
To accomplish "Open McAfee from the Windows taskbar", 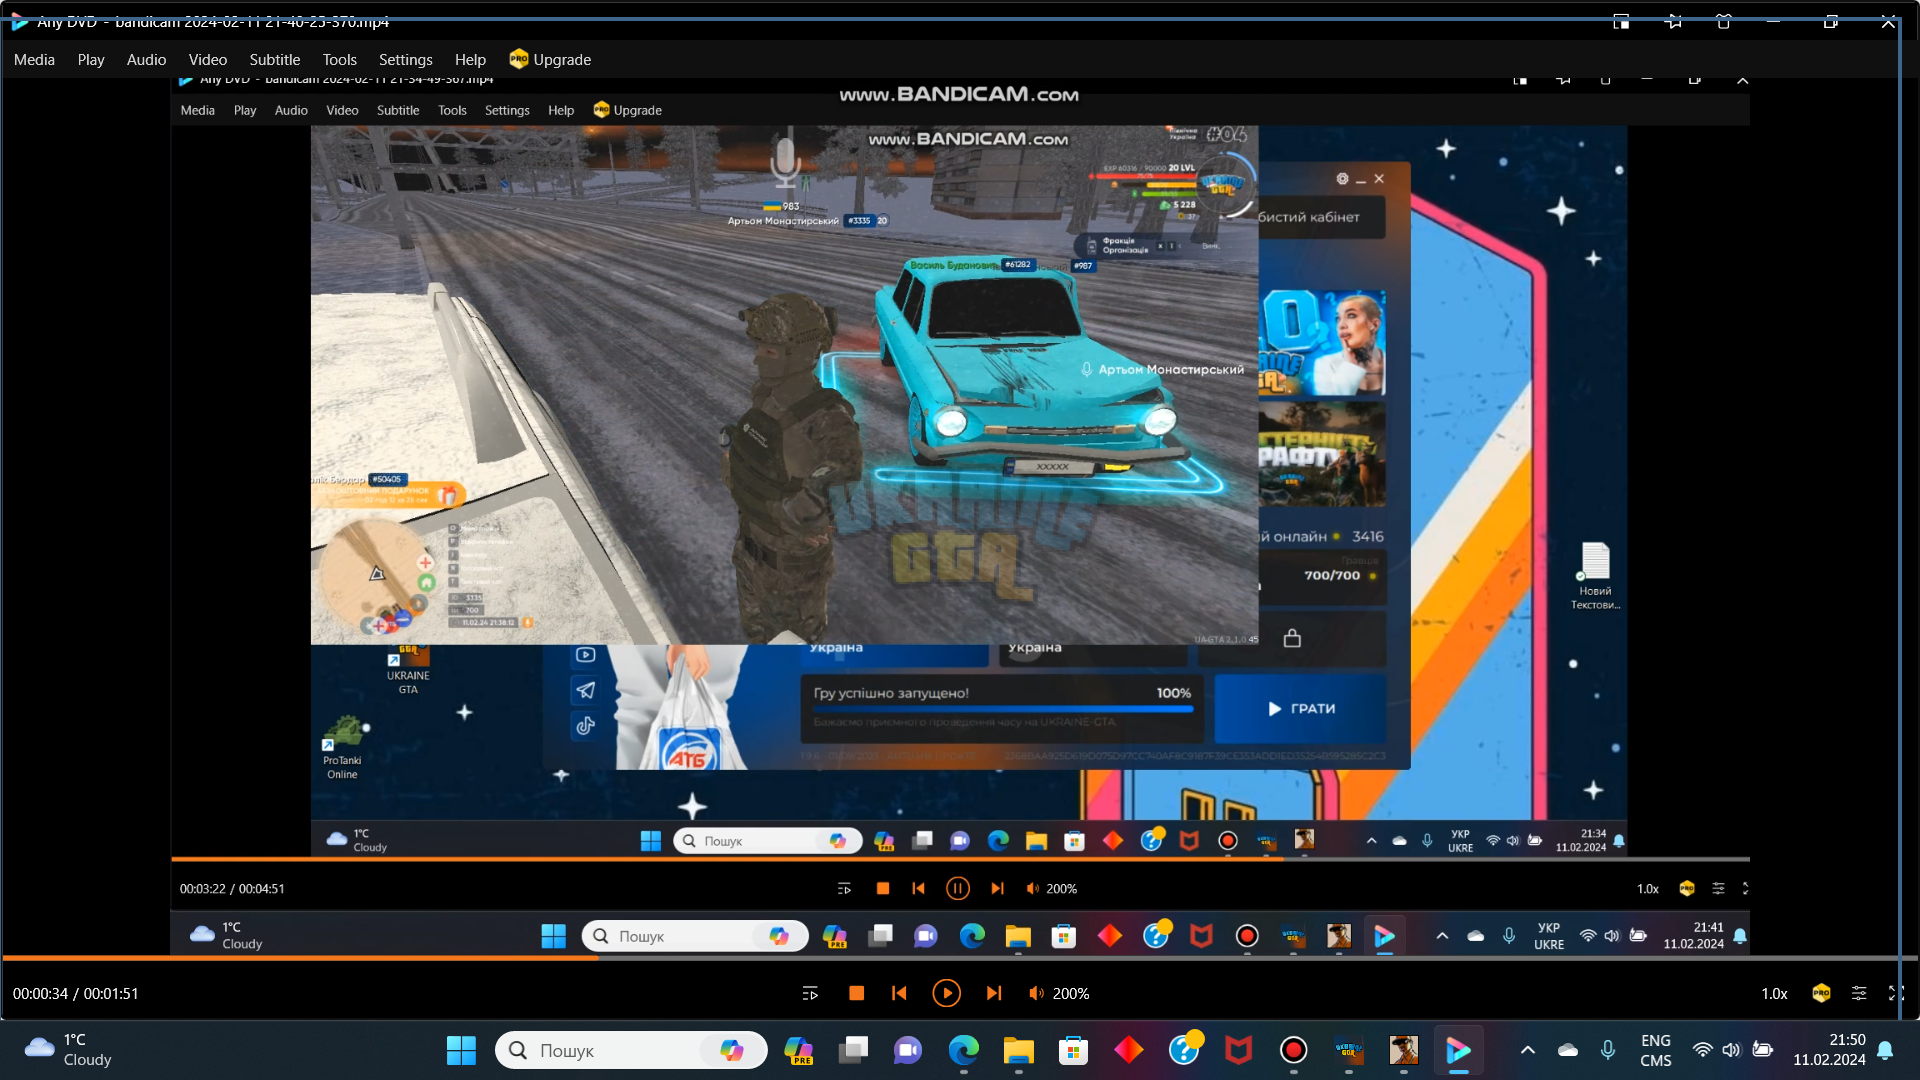I will click(1239, 1050).
